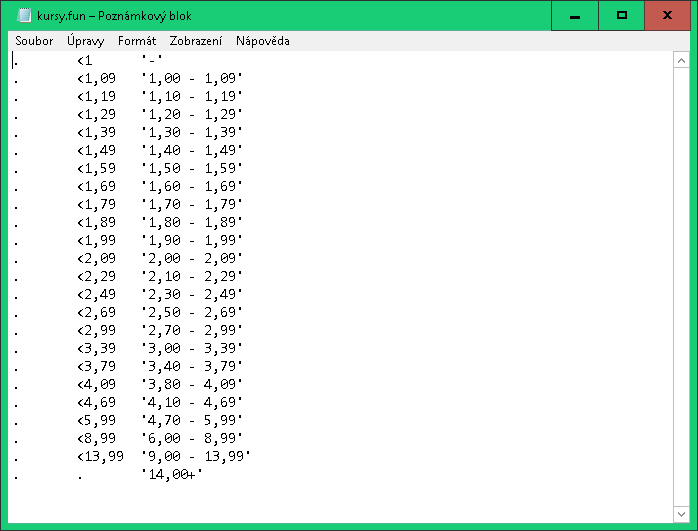Click the scroll down arrow

[x=681, y=514]
